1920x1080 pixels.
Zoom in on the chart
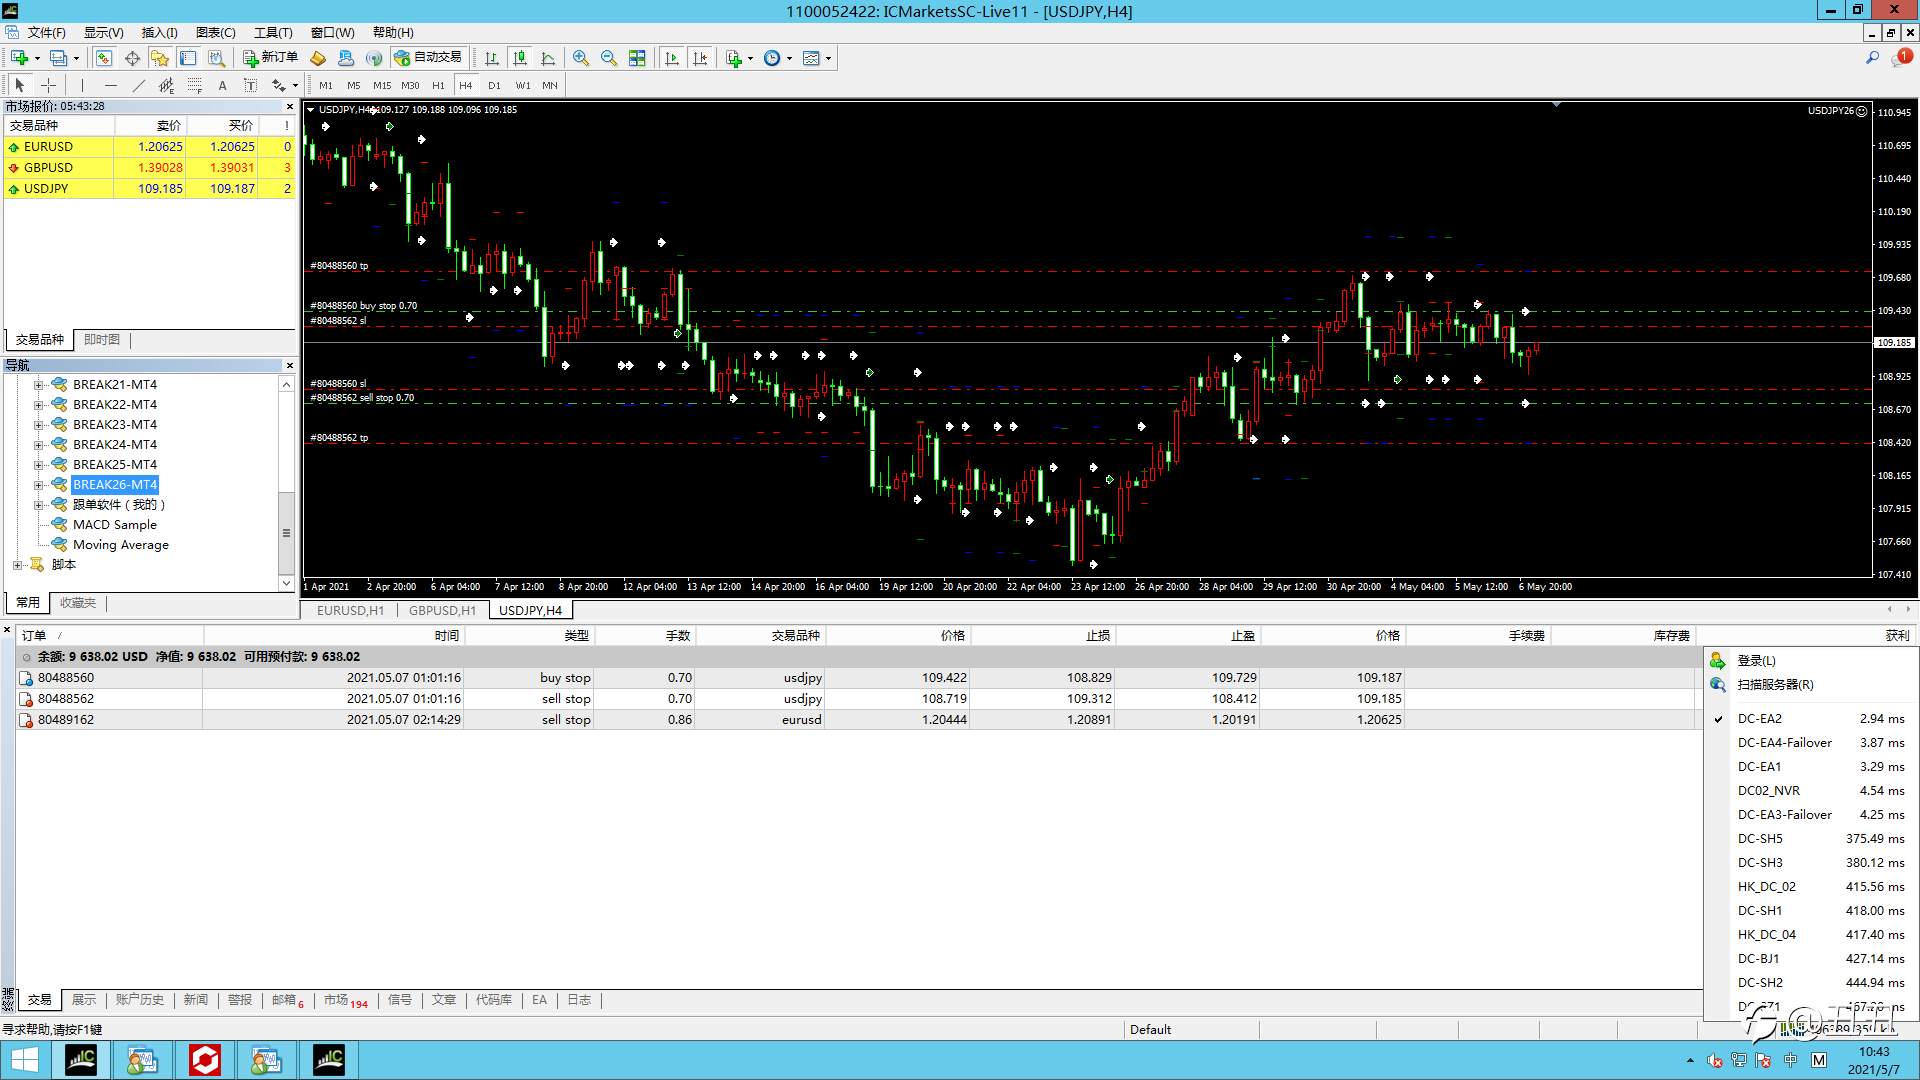(x=580, y=58)
